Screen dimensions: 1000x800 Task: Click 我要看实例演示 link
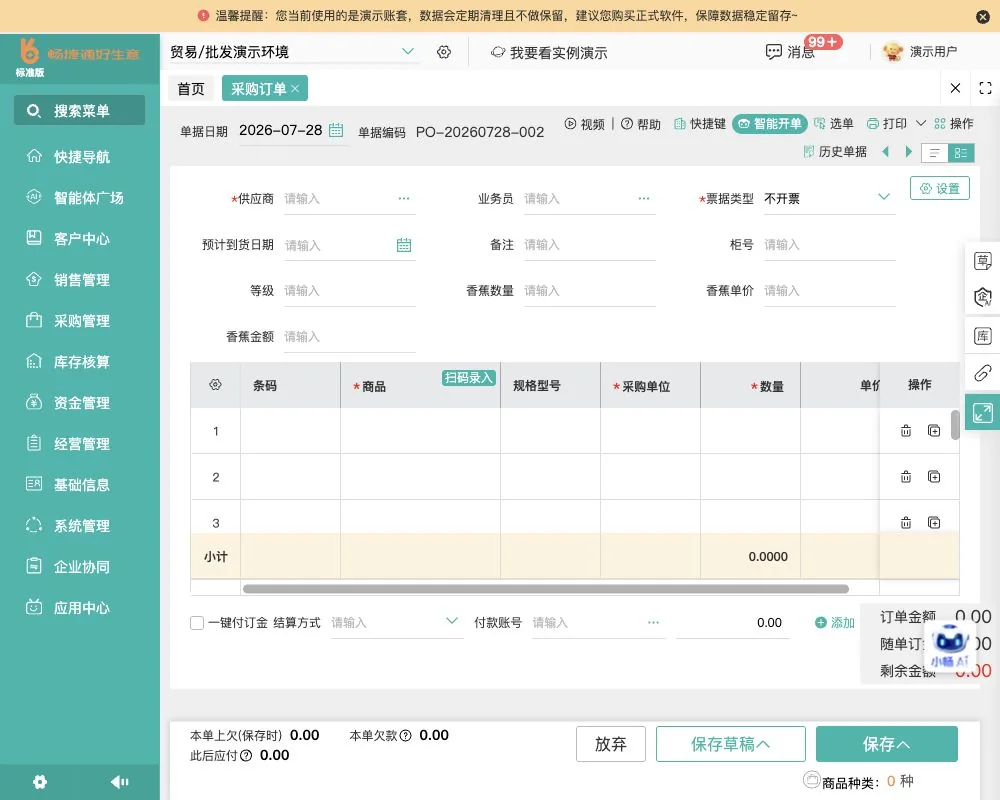click(x=548, y=52)
